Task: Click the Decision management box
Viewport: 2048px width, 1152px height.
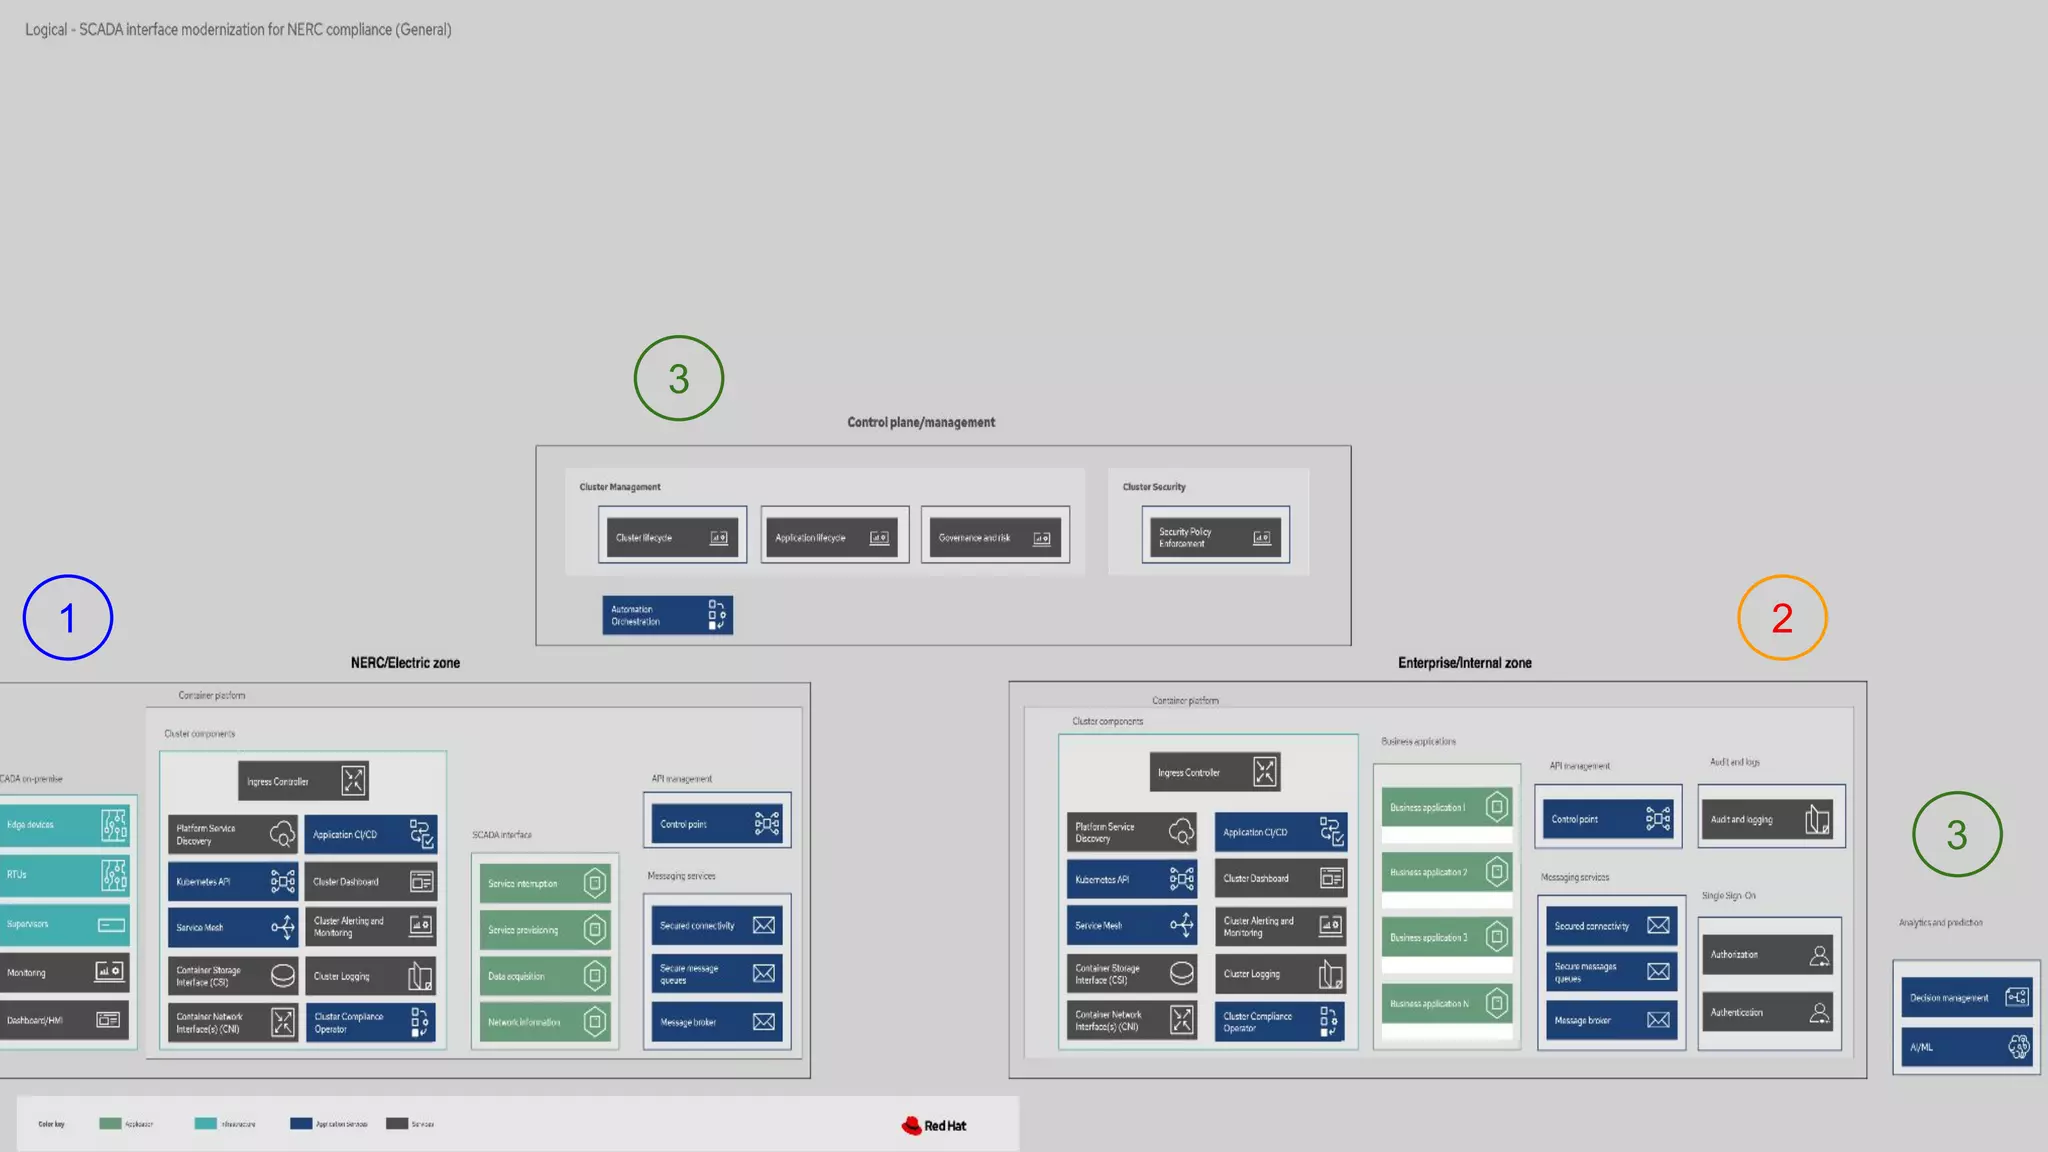Action: (x=1966, y=997)
